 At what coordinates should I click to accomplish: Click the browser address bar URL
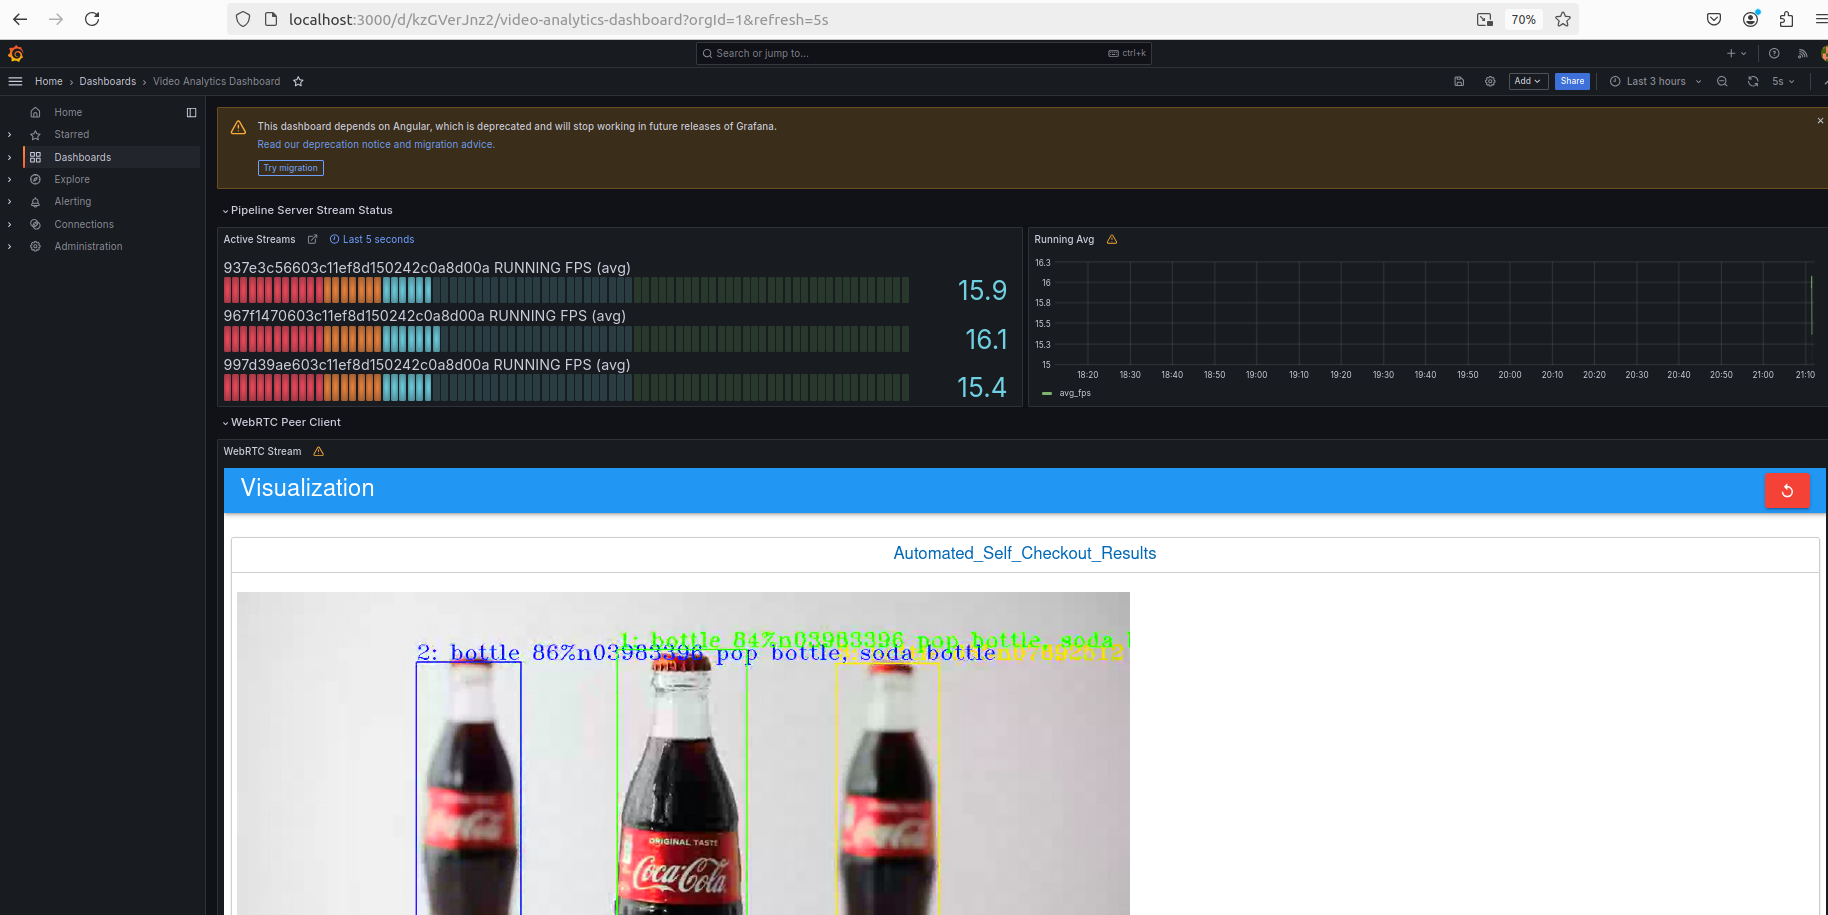558,19
